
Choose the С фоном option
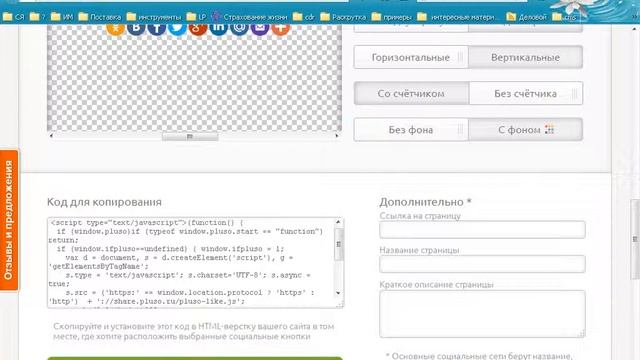[525, 130]
